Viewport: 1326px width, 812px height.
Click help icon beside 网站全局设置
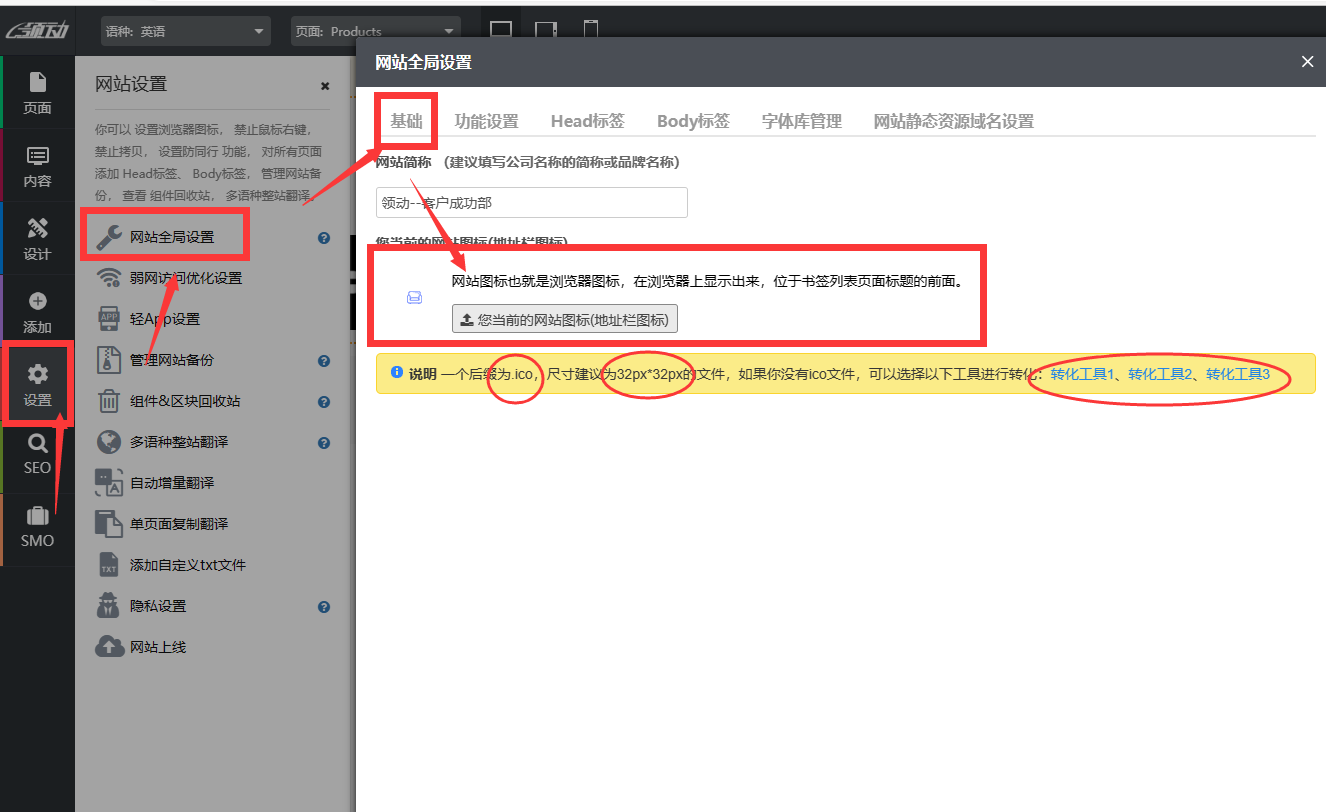[x=324, y=238]
